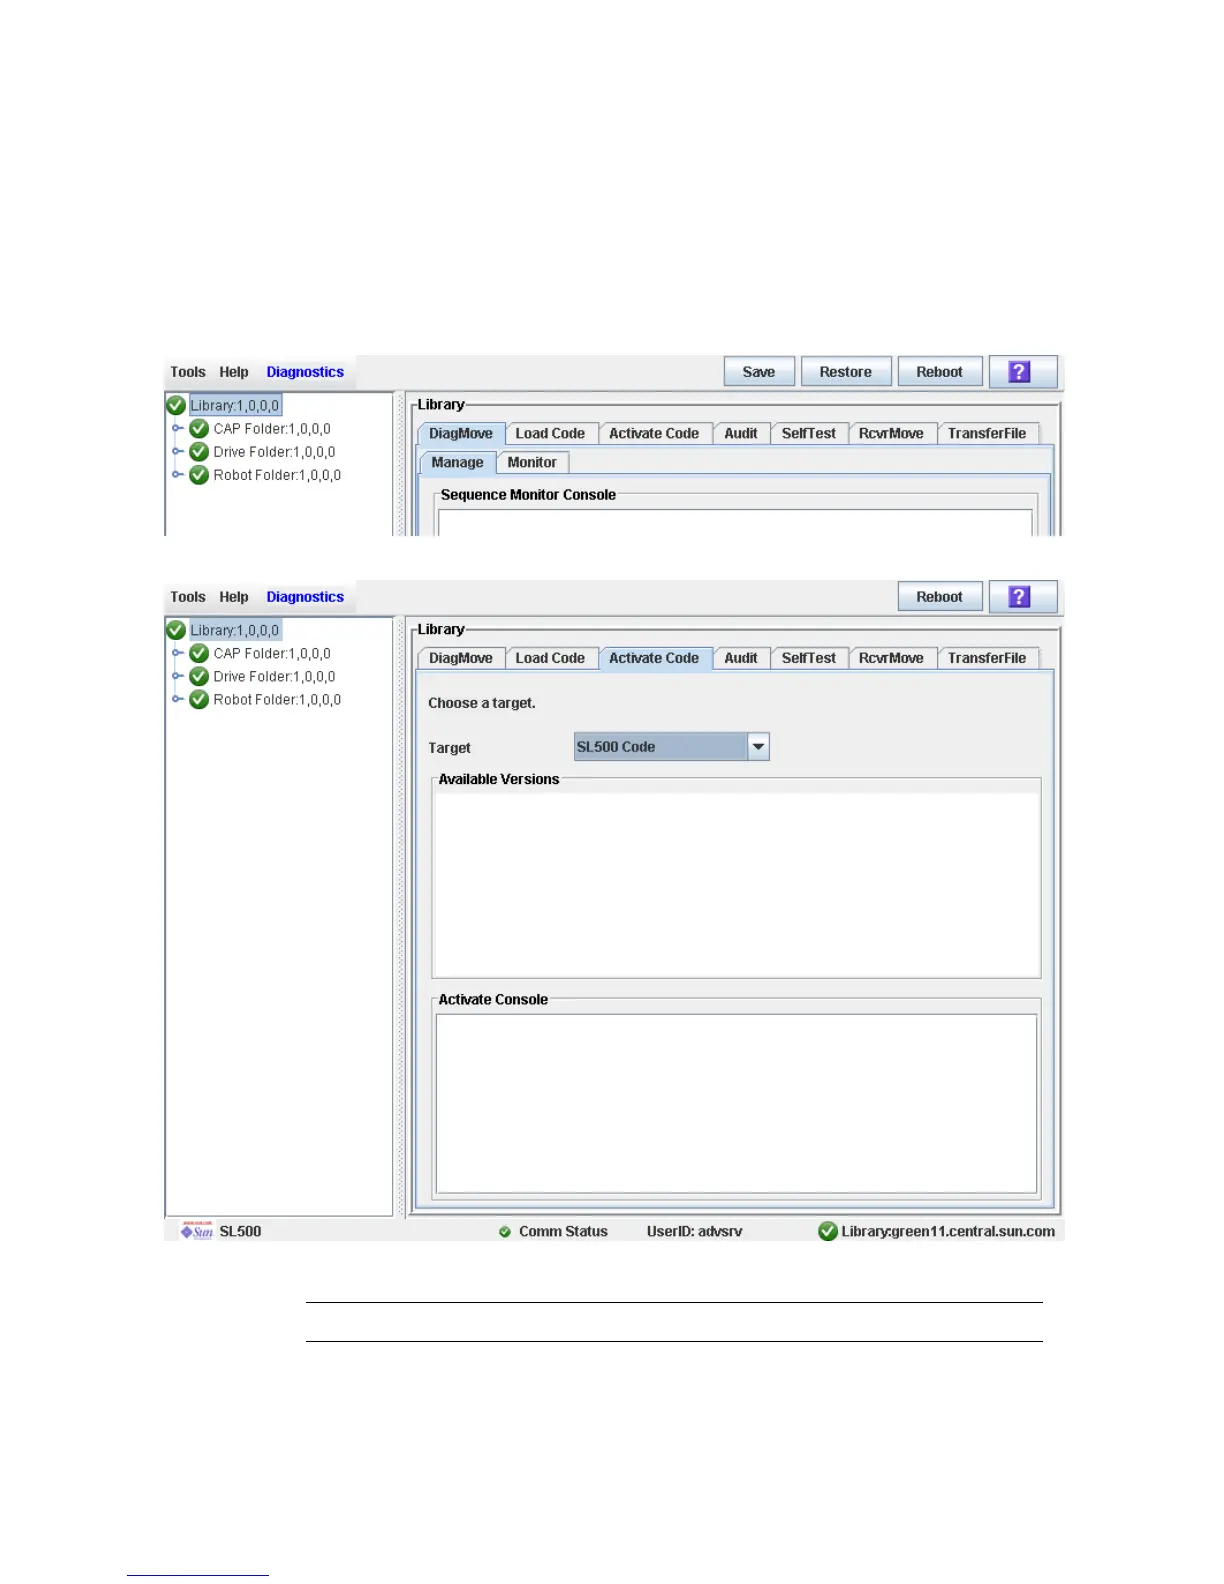This screenshot has height=1584, width=1224.
Task: Expand CAP Folder node in lower tree
Action: pos(177,653)
